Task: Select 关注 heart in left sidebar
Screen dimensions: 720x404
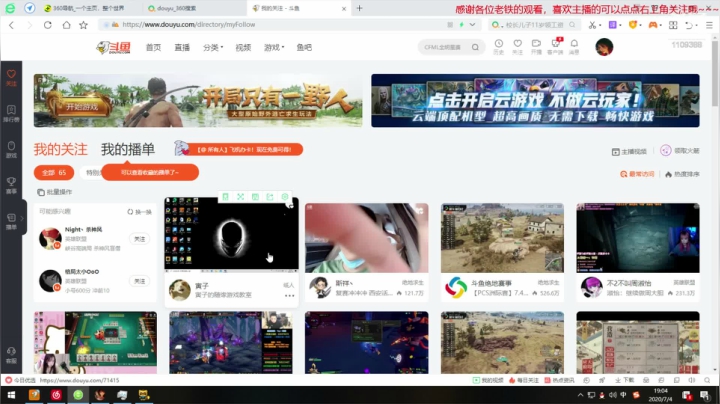Action: tap(11, 78)
